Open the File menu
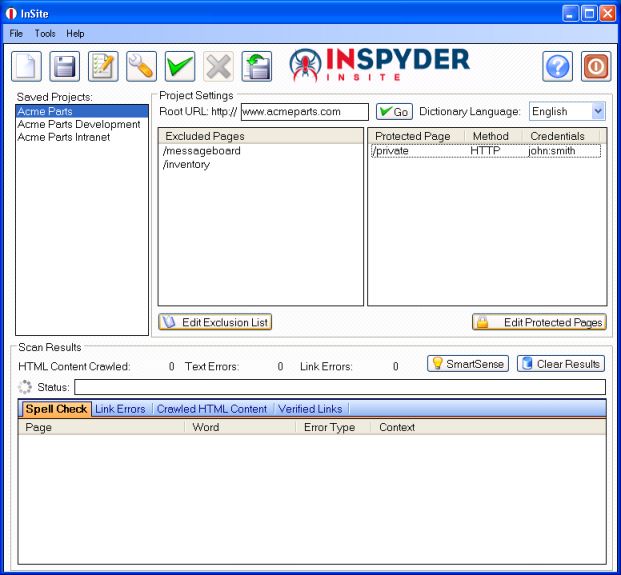The image size is (621, 575). tap(16, 34)
